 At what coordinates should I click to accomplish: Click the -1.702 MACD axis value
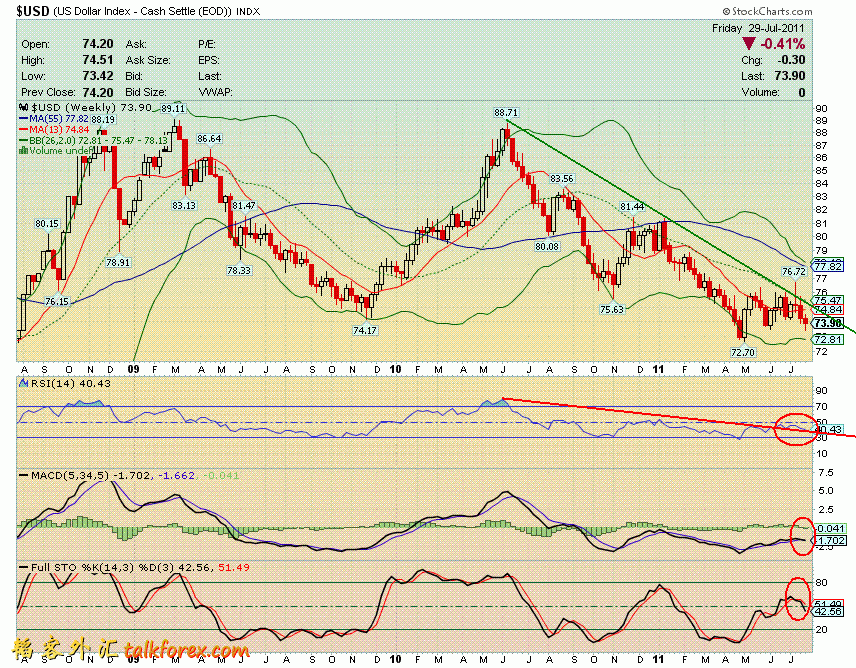pos(829,541)
